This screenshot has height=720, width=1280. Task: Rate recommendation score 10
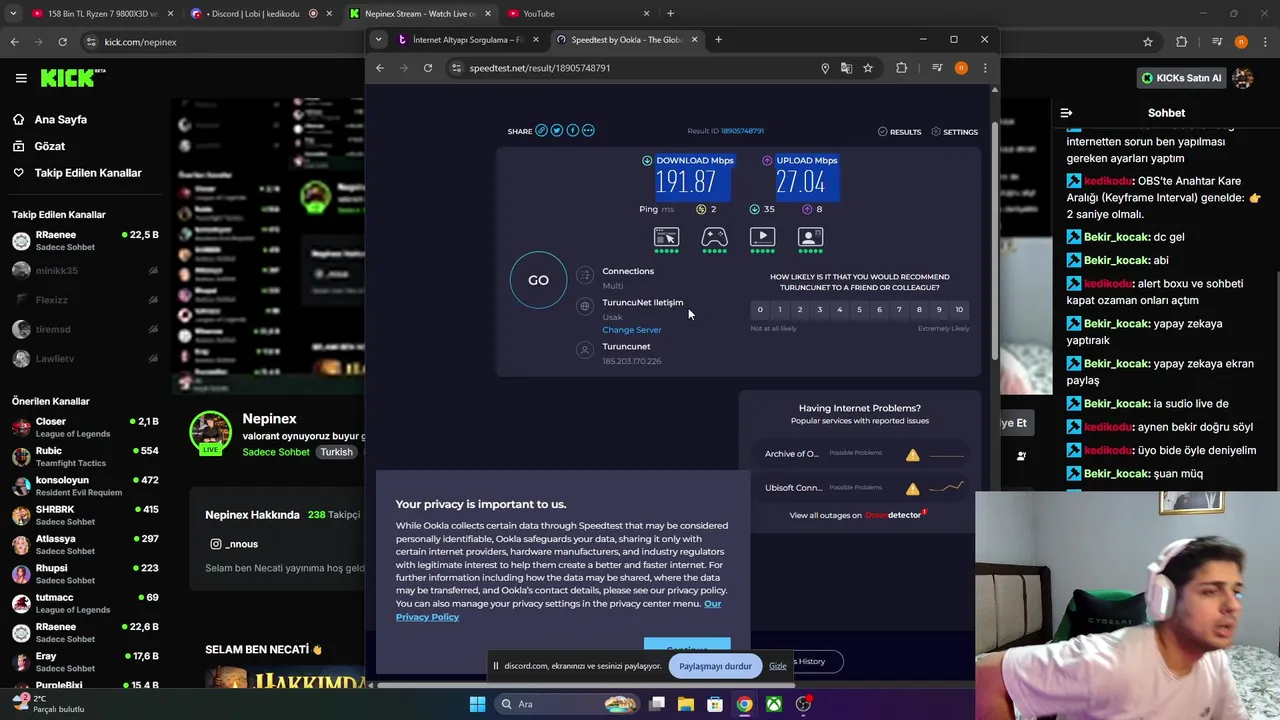point(959,310)
